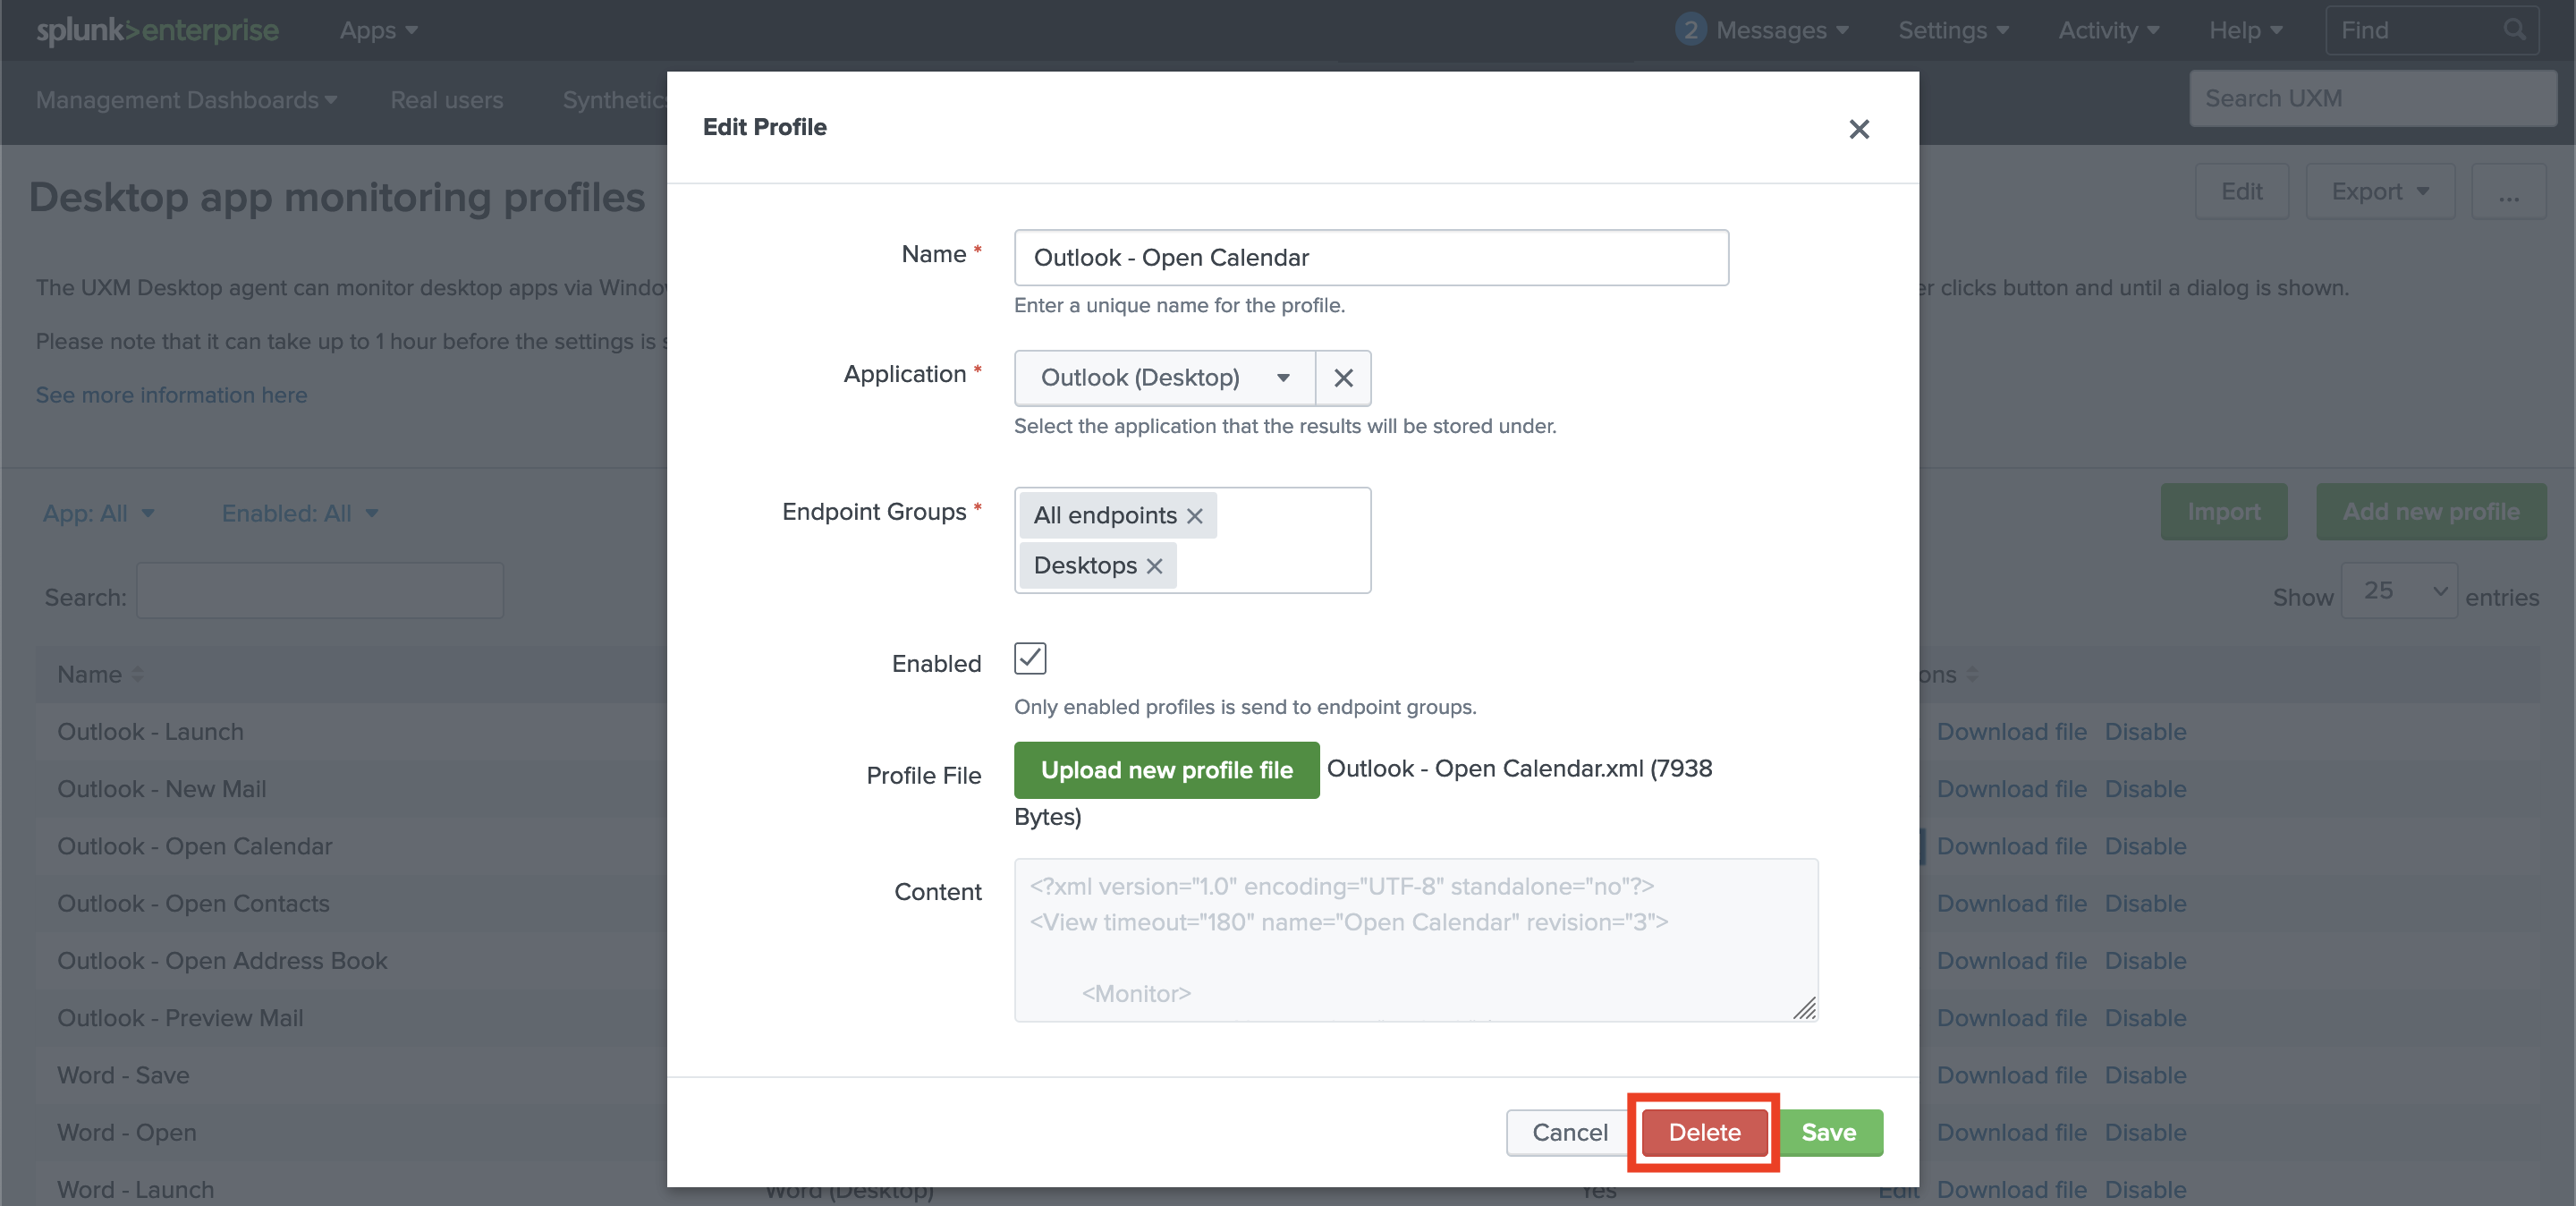The image size is (2576, 1206).
Task: Remove the All endpoints tag
Action: (1194, 516)
